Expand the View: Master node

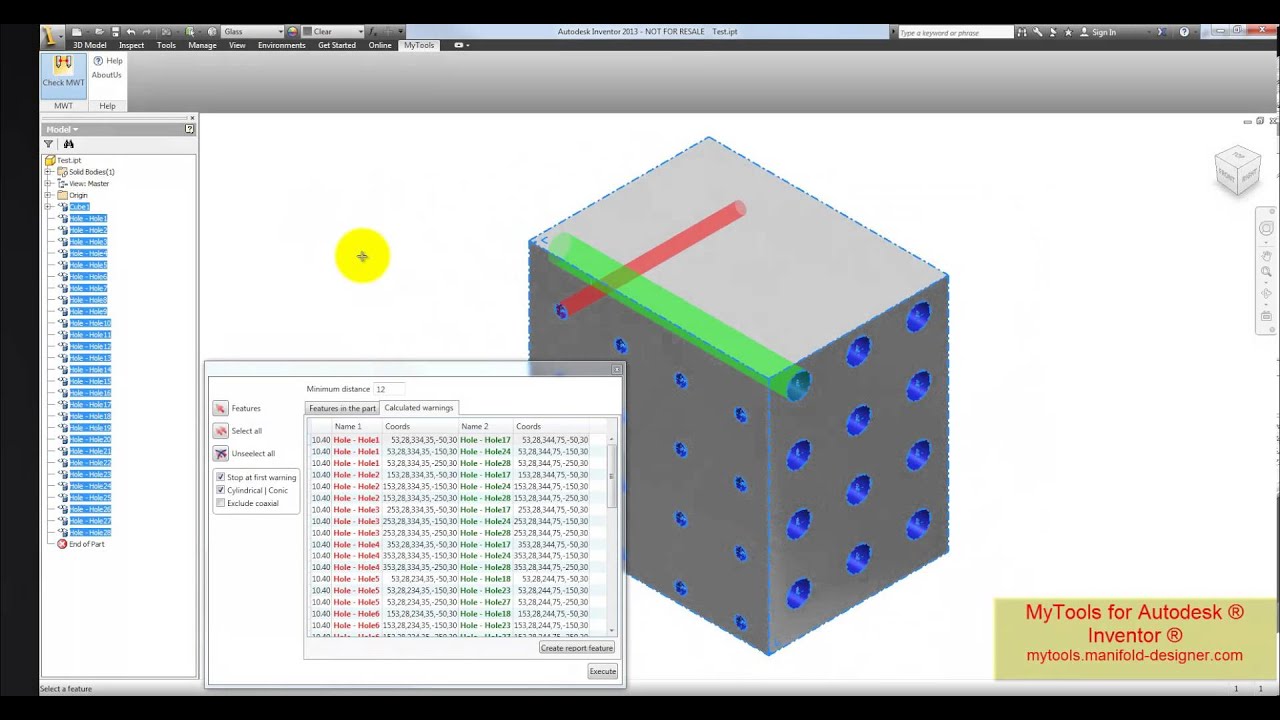pos(47,184)
